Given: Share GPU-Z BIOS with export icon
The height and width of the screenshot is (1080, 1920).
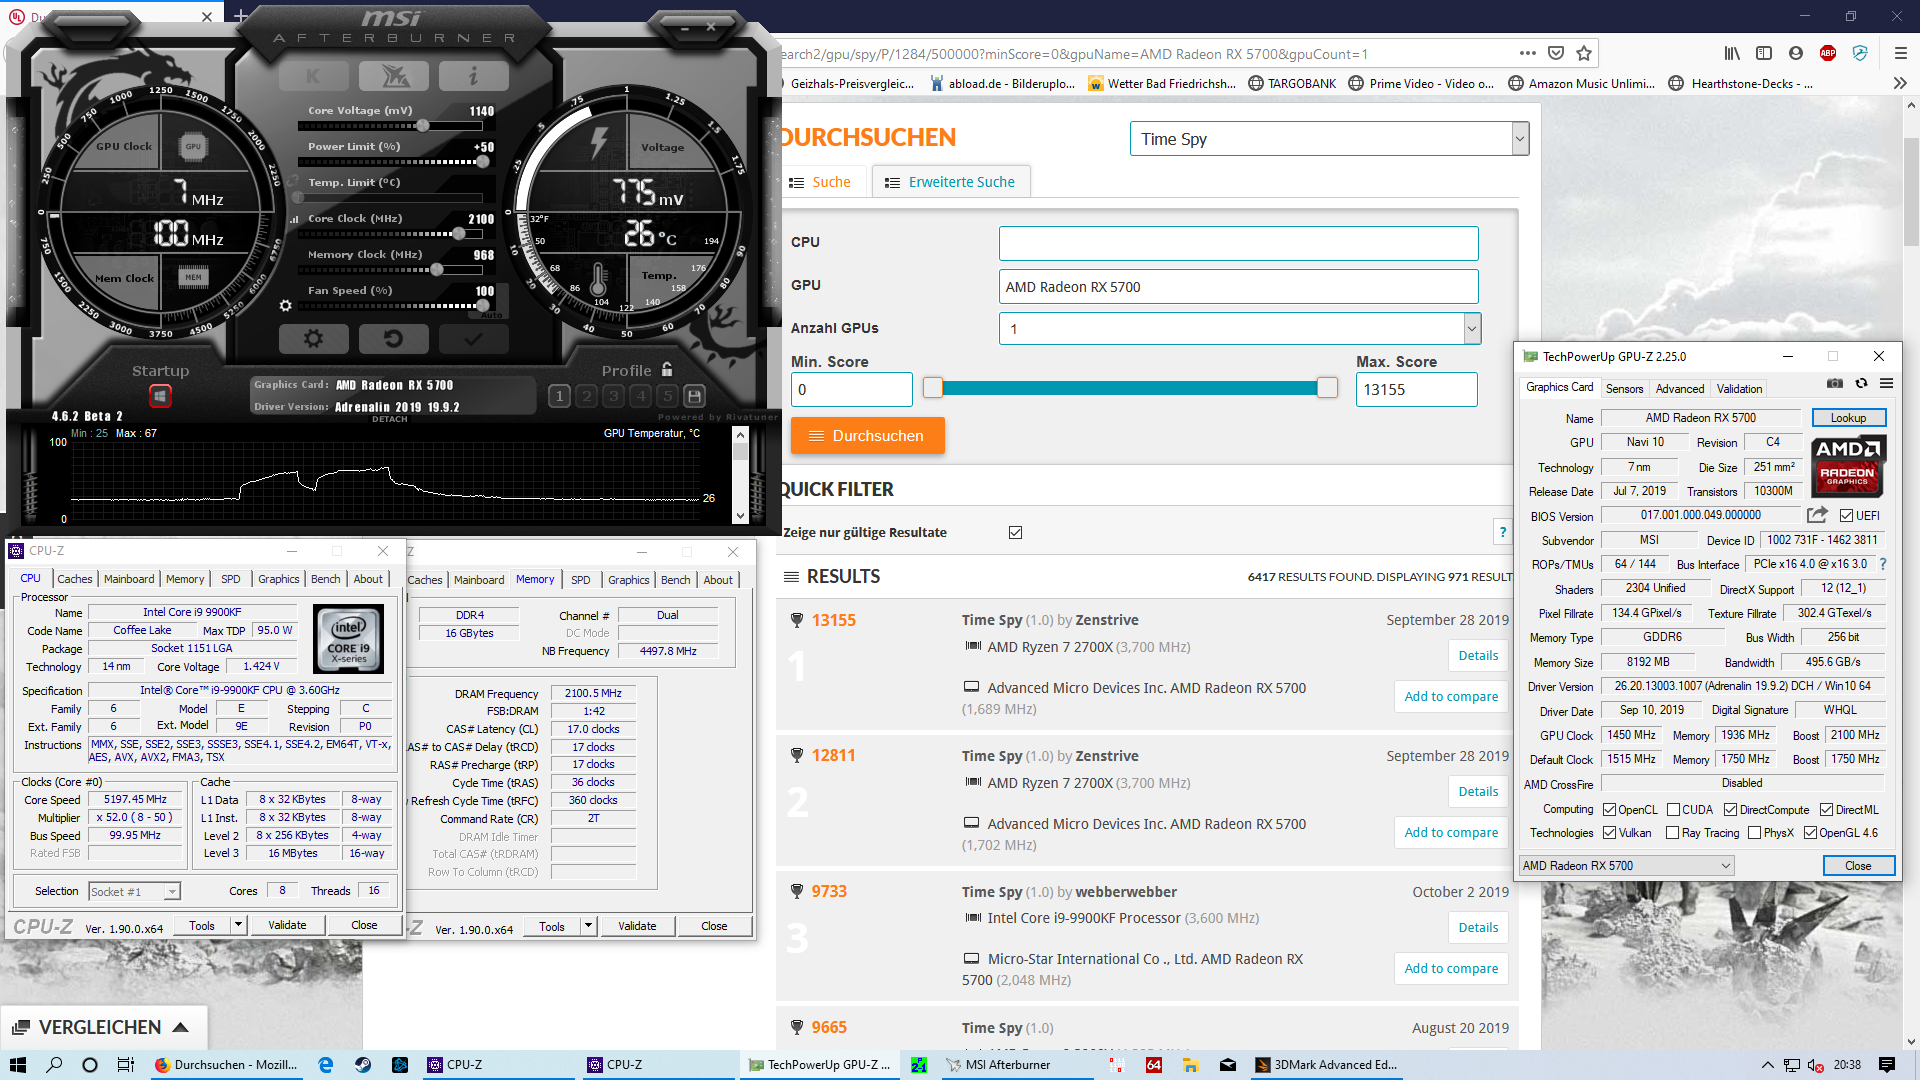Looking at the screenshot, I should click(1817, 515).
